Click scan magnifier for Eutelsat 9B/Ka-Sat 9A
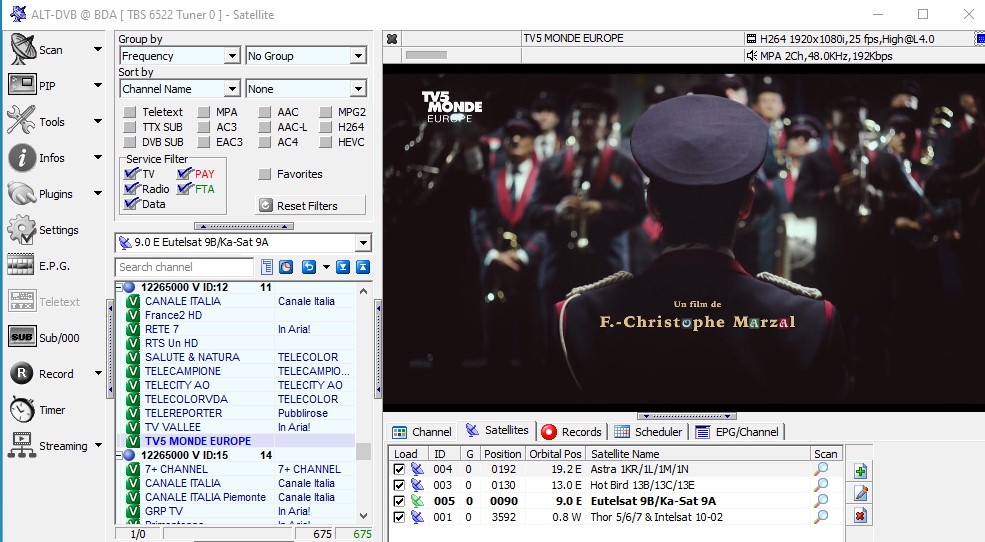 click(821, 501)
